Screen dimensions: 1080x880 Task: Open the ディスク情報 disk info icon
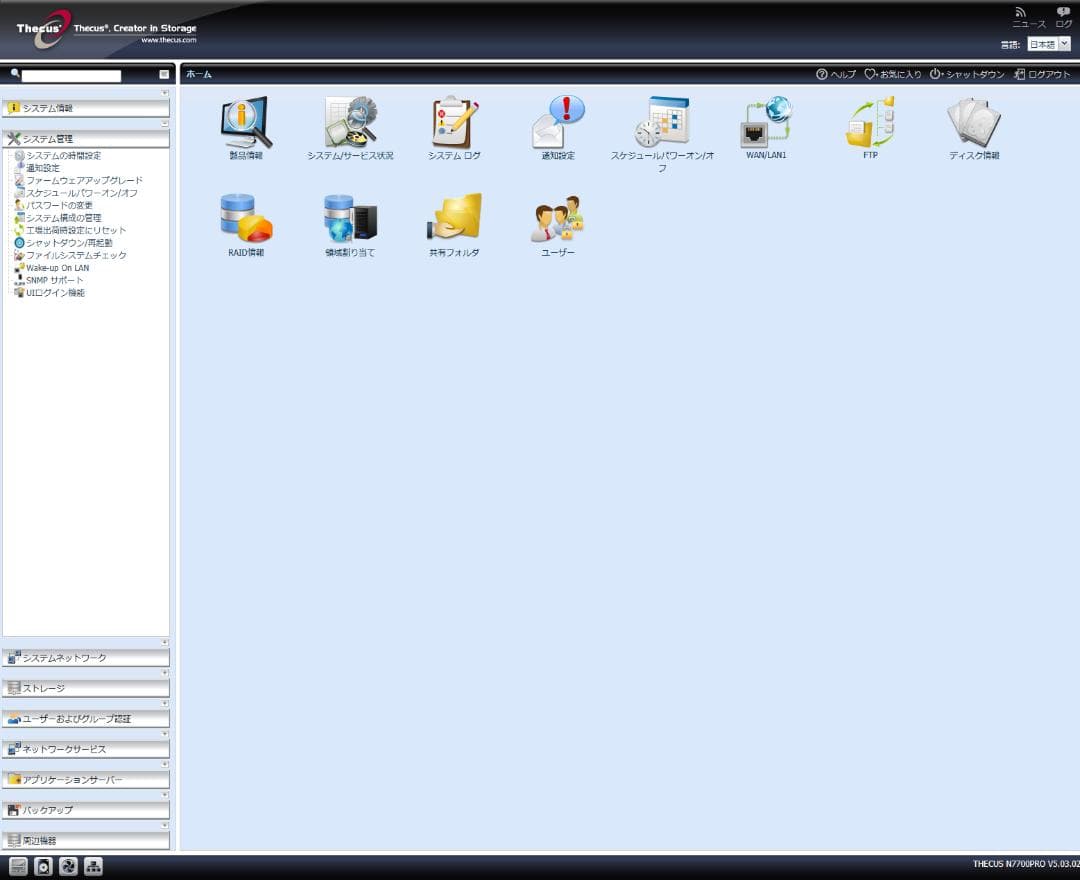(974, 124)
